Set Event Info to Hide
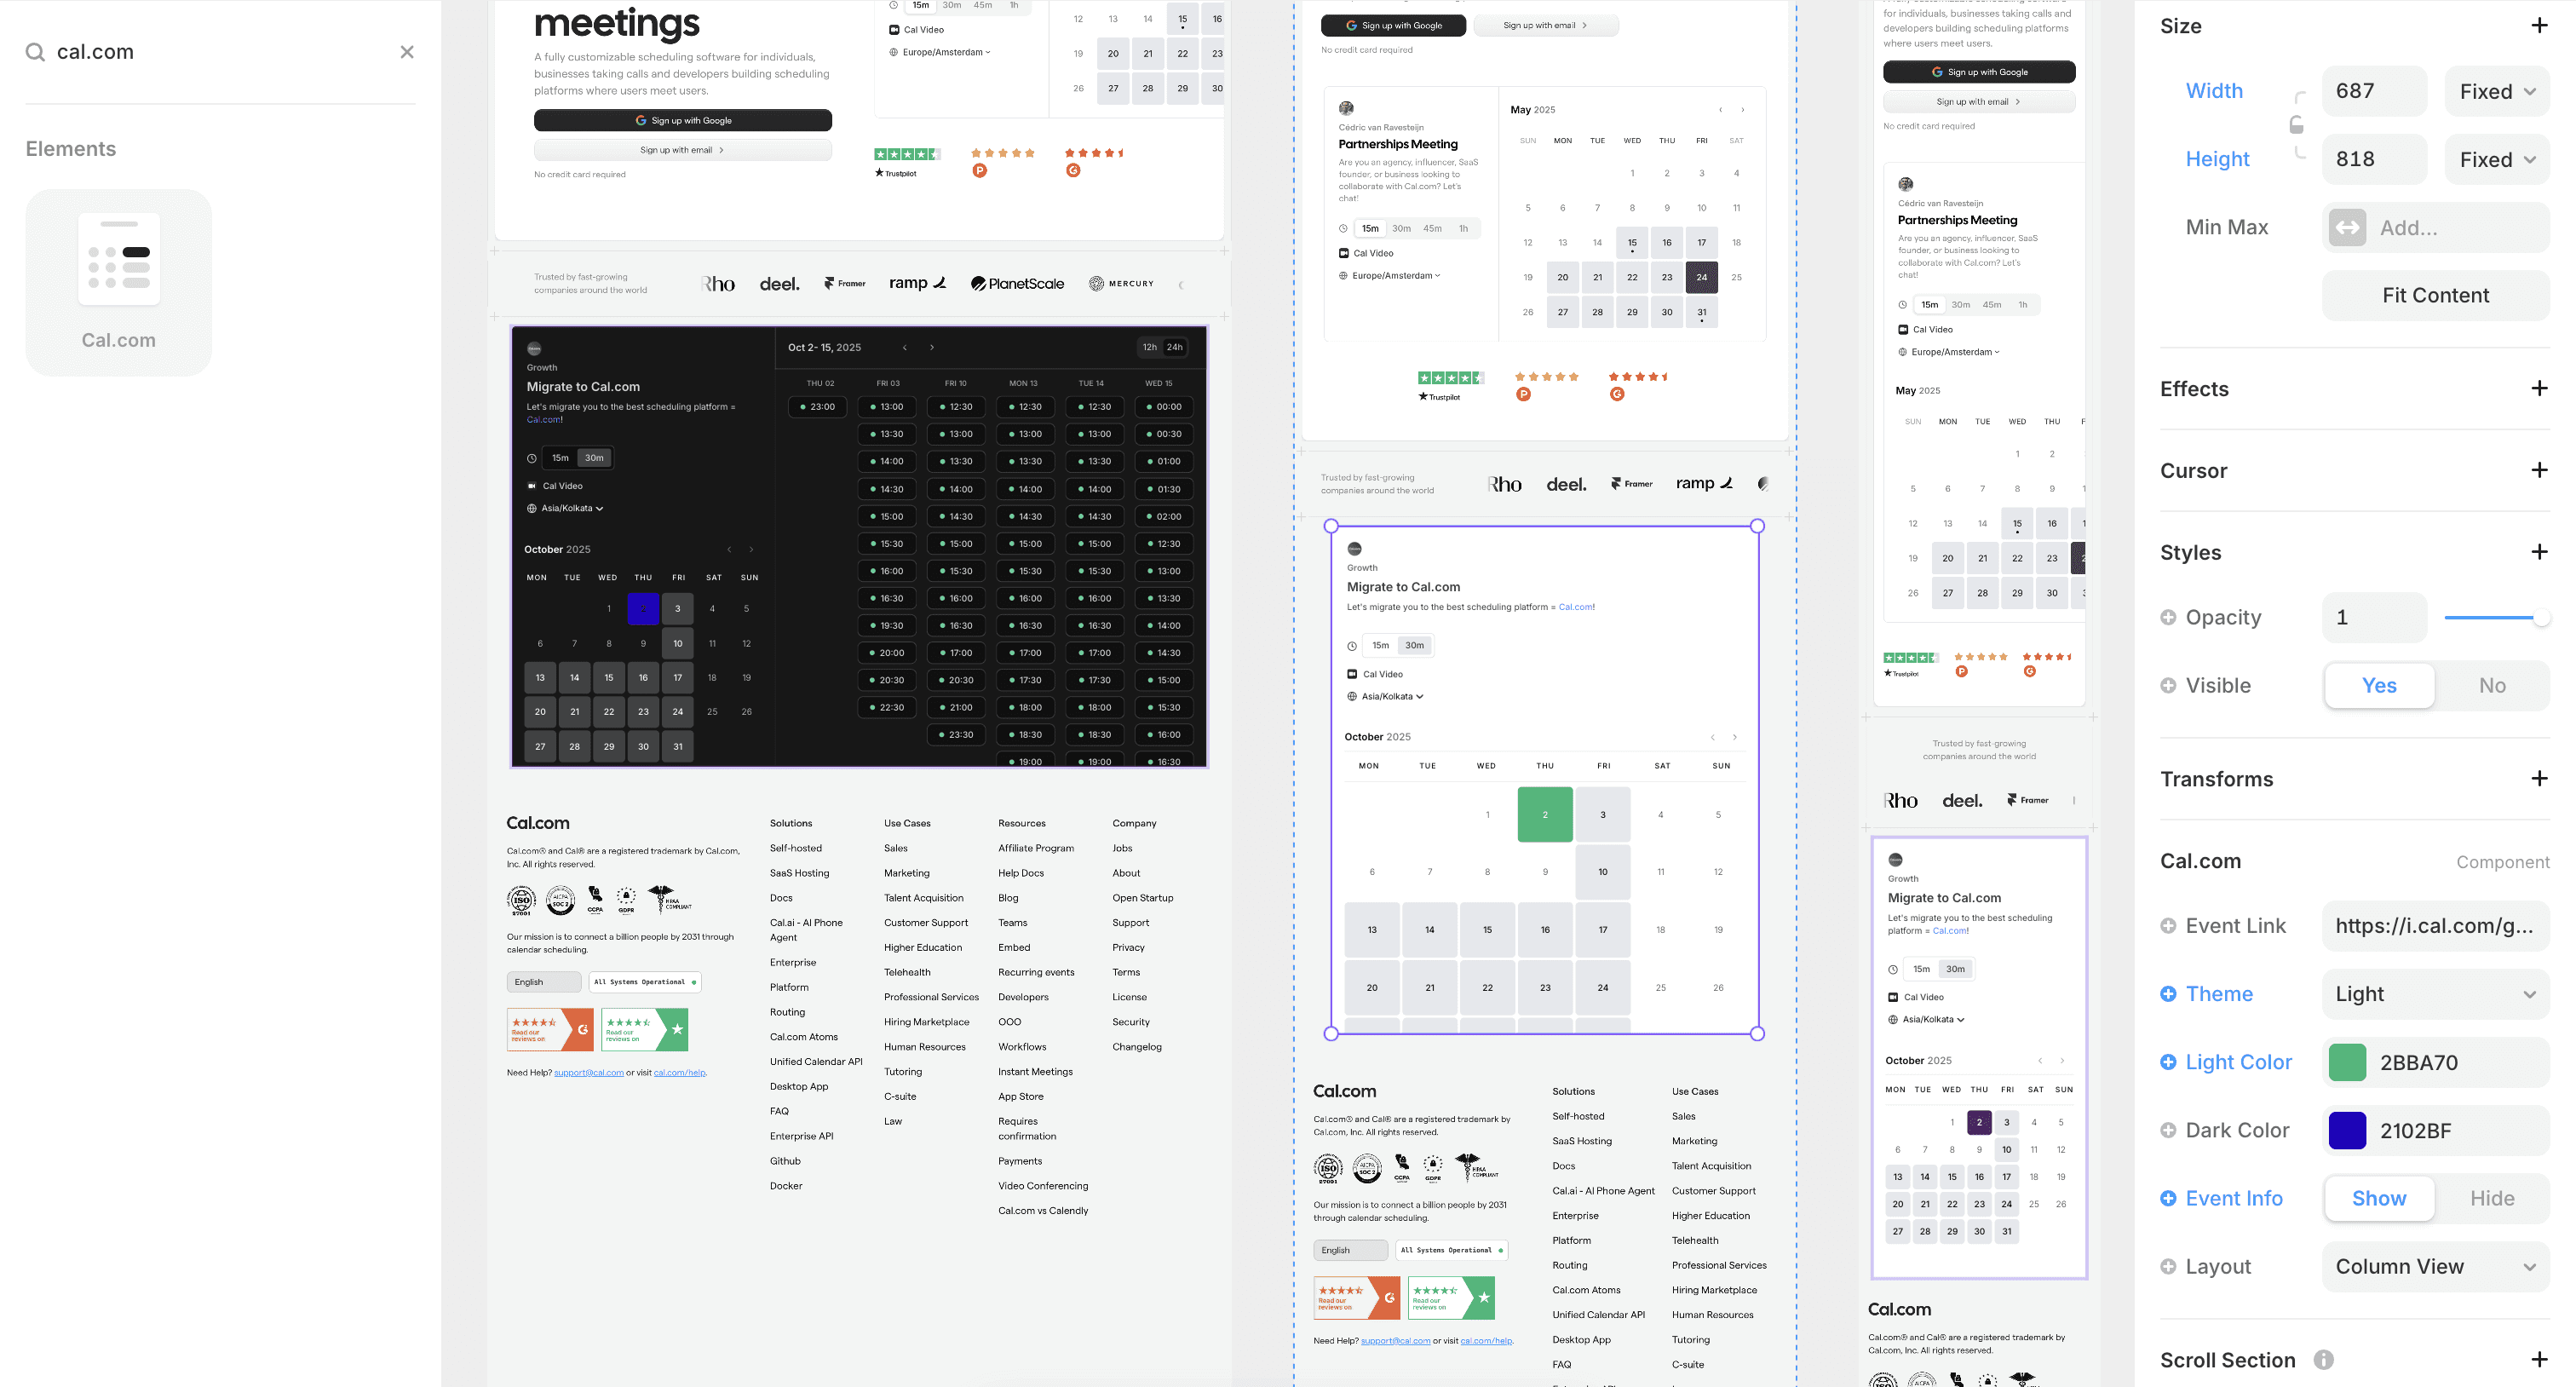Image resolution: width=2576 pixels, height=1387 pixels. 2492,1198
